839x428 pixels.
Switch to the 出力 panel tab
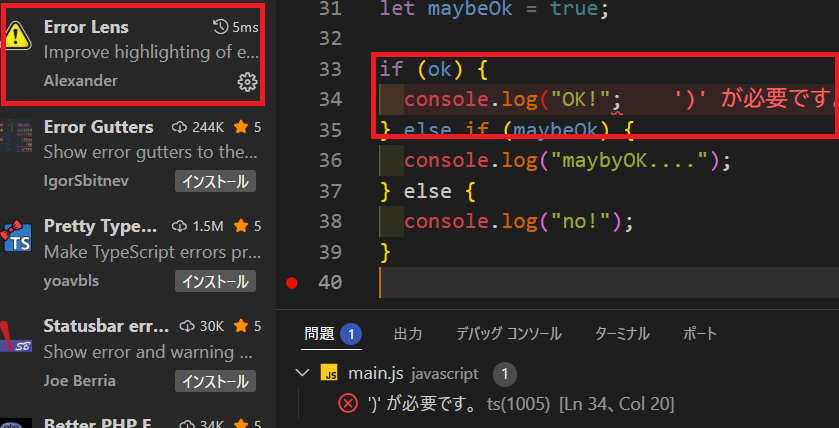[x=408, y=334]
